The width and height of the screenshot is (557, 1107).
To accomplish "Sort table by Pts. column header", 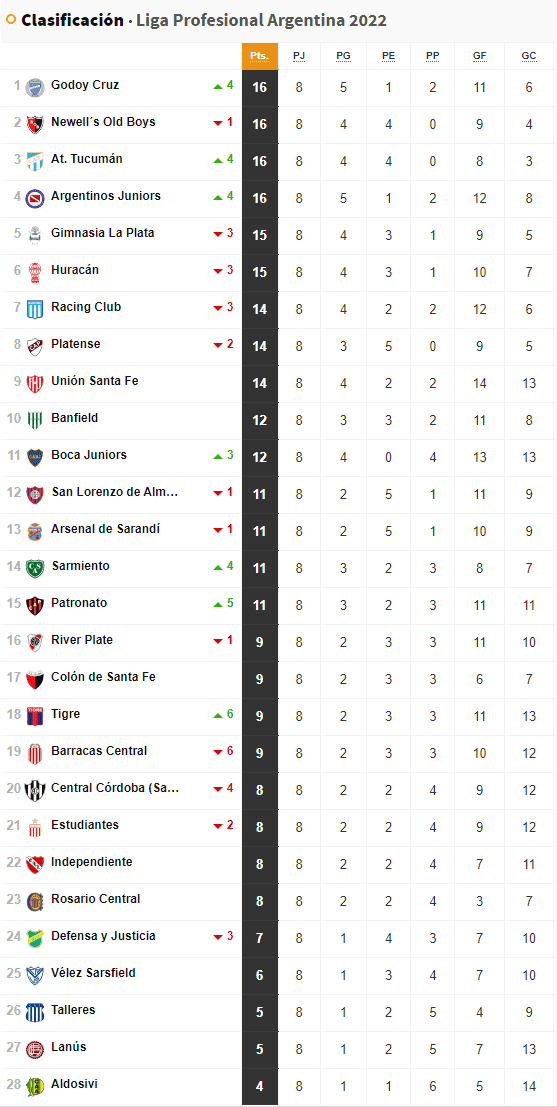I will pos(260,56).
